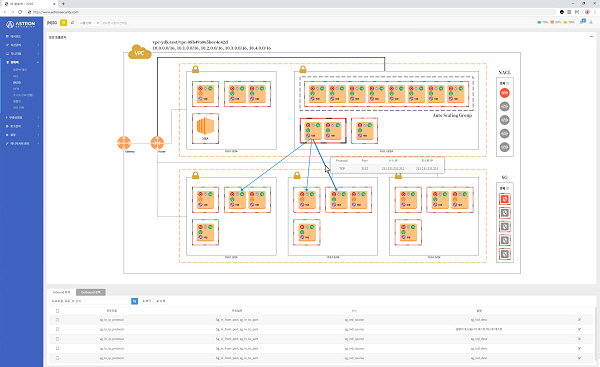Image resolution: width=600 pixels, height=367 pixels.
Task: Click the orange status legend swatch
Action: [552, 22]
